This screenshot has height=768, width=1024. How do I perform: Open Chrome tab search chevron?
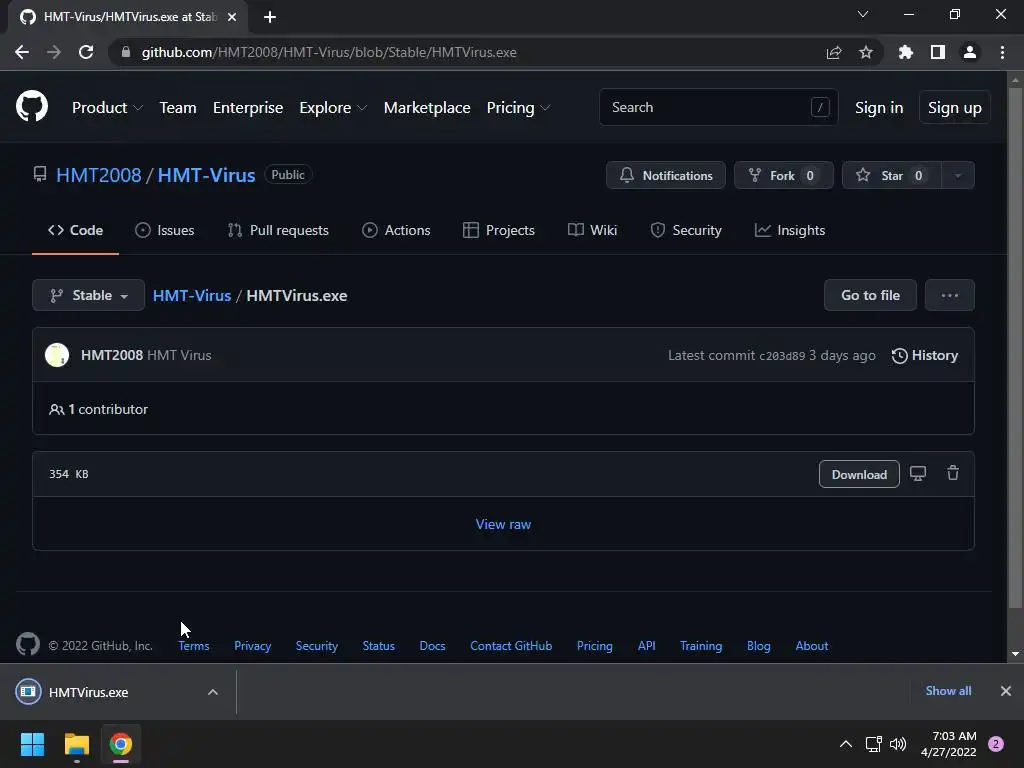tap(863, 14)
